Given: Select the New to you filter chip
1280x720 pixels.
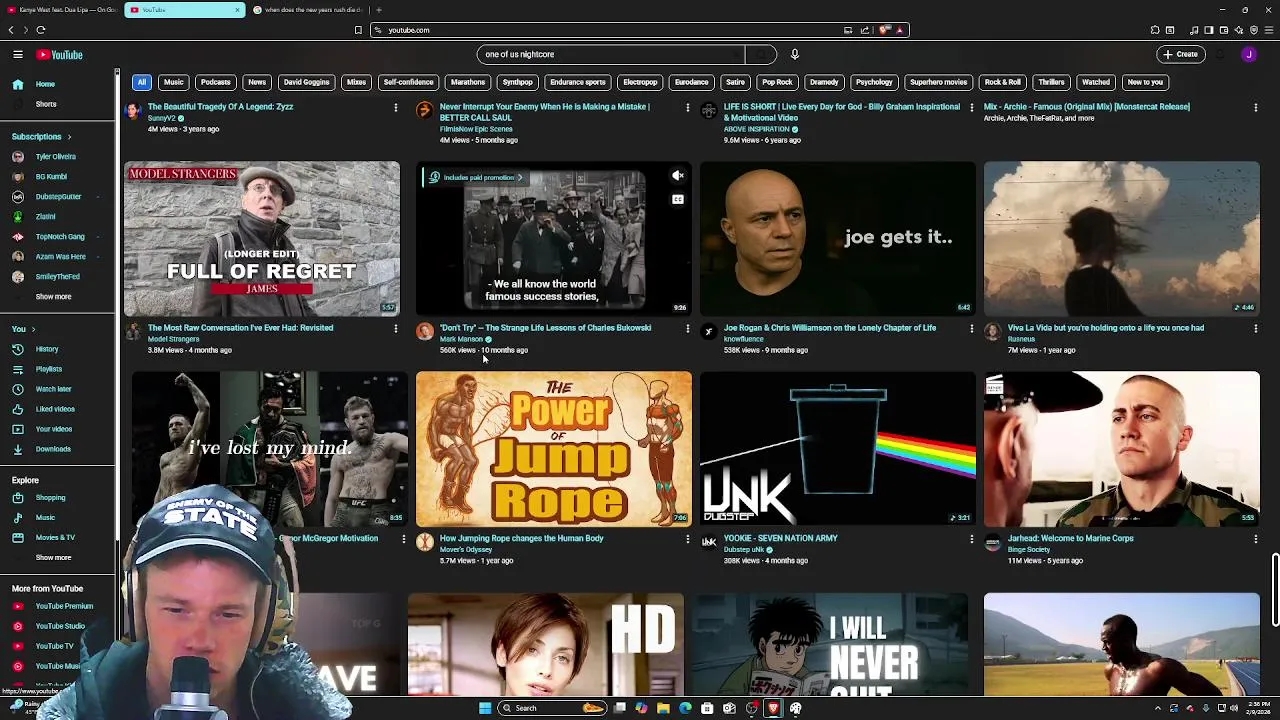Looking at the screenshot, I should click(x=1145, y=82).
